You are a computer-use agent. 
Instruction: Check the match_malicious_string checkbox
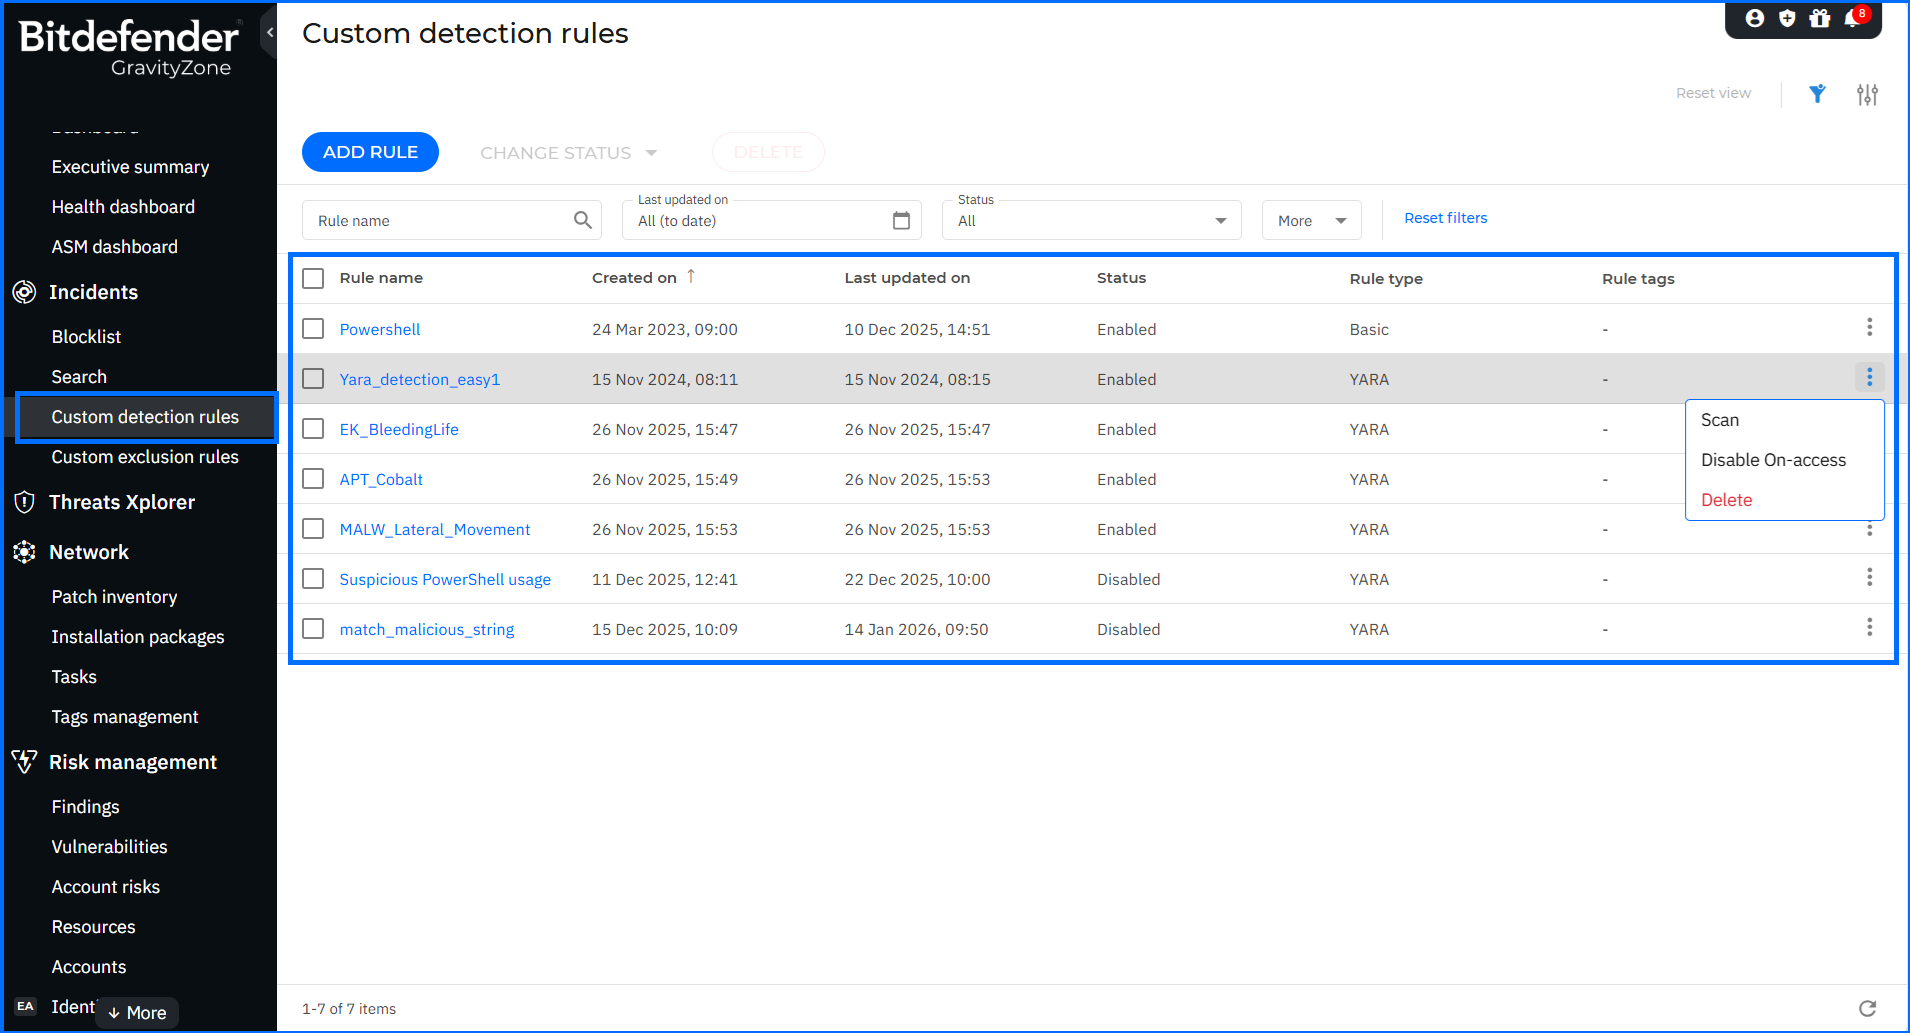(x=313, y=628)
